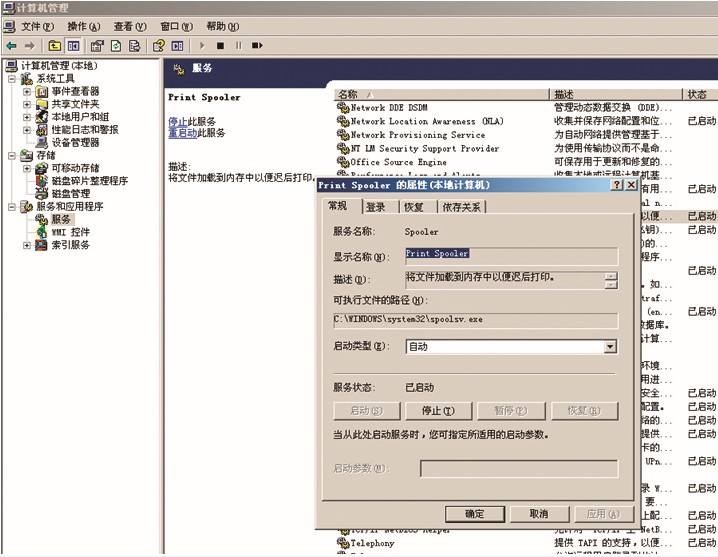
Task: Click the Disk Management icon (磁盘管理)
Action: (42, 193)
